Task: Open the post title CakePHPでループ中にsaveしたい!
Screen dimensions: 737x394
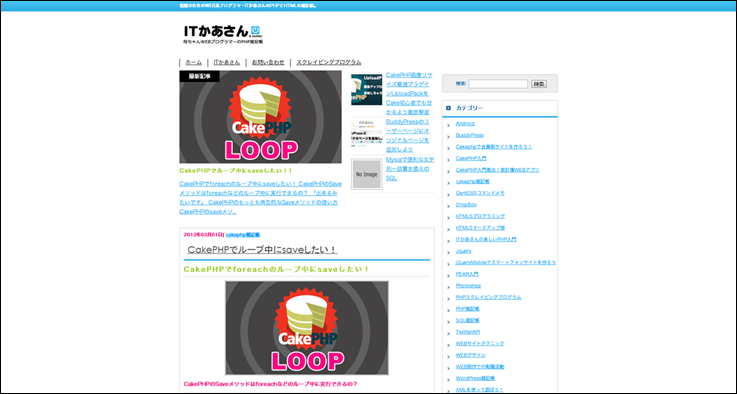Action: (x=262, y=250)
